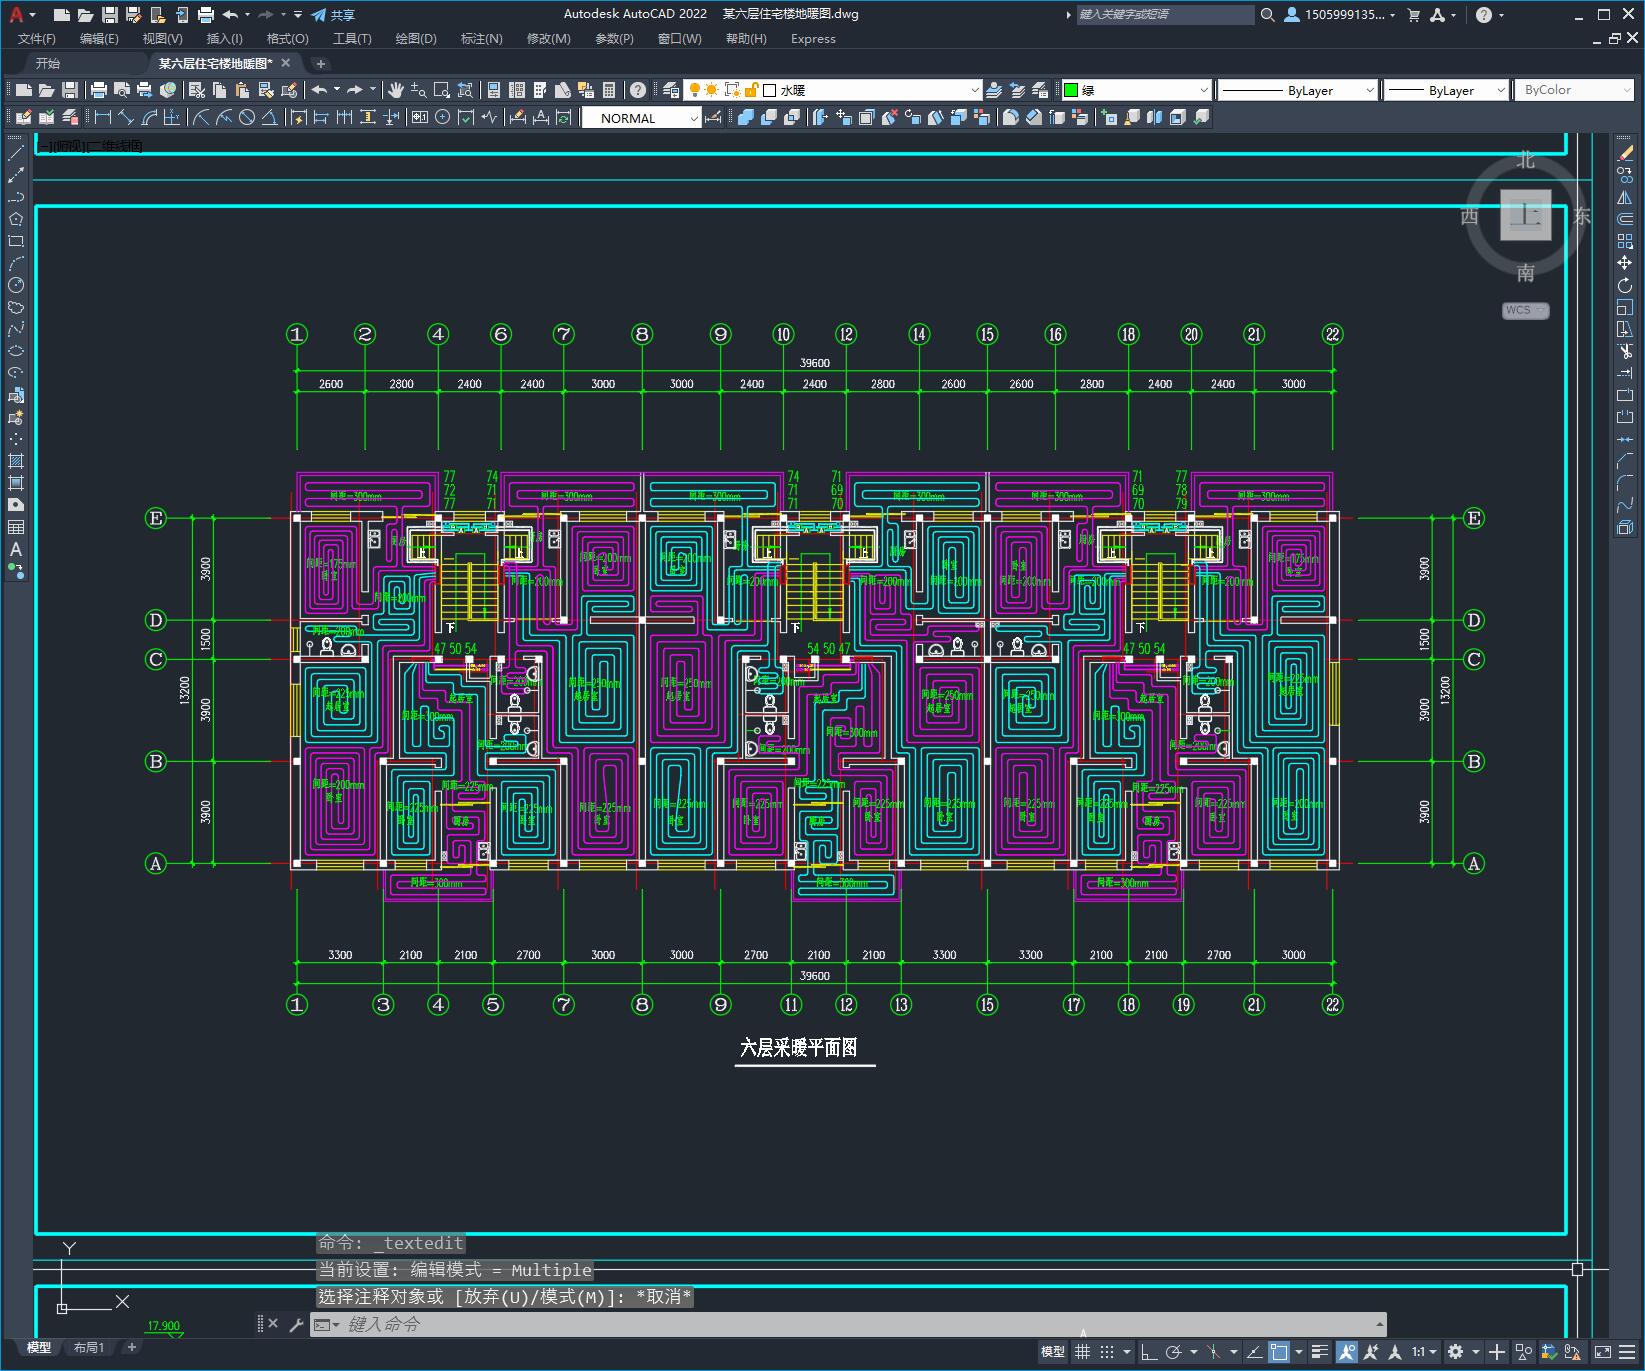Click the Help question mark in standard toolbar
The height and width of the screenshot is (1371, 1645).
(638, 90)
